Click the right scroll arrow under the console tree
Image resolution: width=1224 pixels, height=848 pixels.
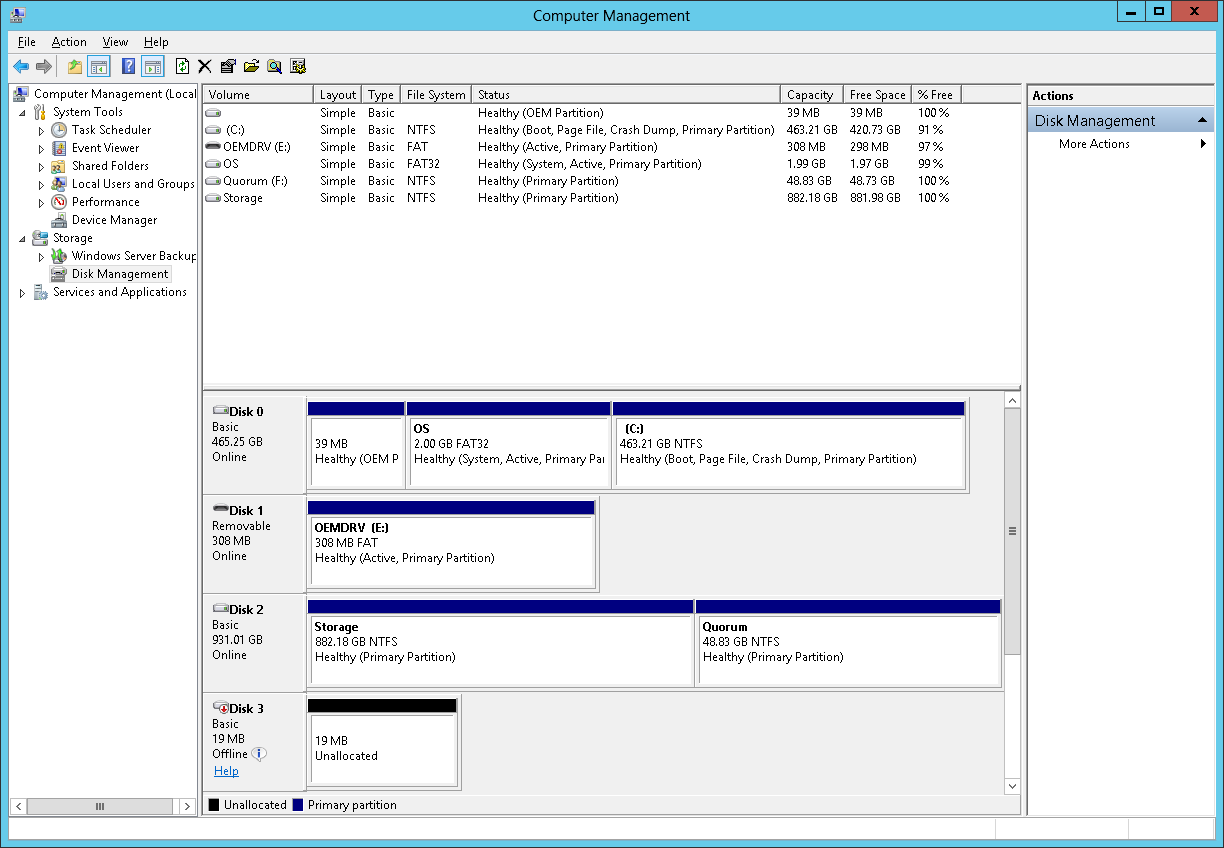tap(187, 806)
